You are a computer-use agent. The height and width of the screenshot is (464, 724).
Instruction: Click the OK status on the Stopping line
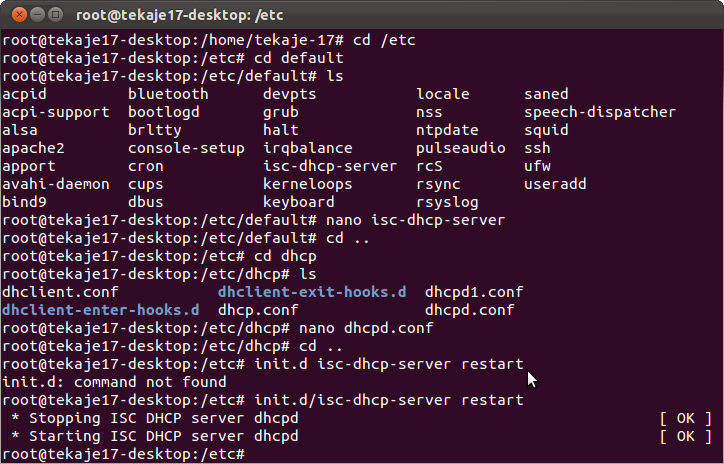click(686, 418)
